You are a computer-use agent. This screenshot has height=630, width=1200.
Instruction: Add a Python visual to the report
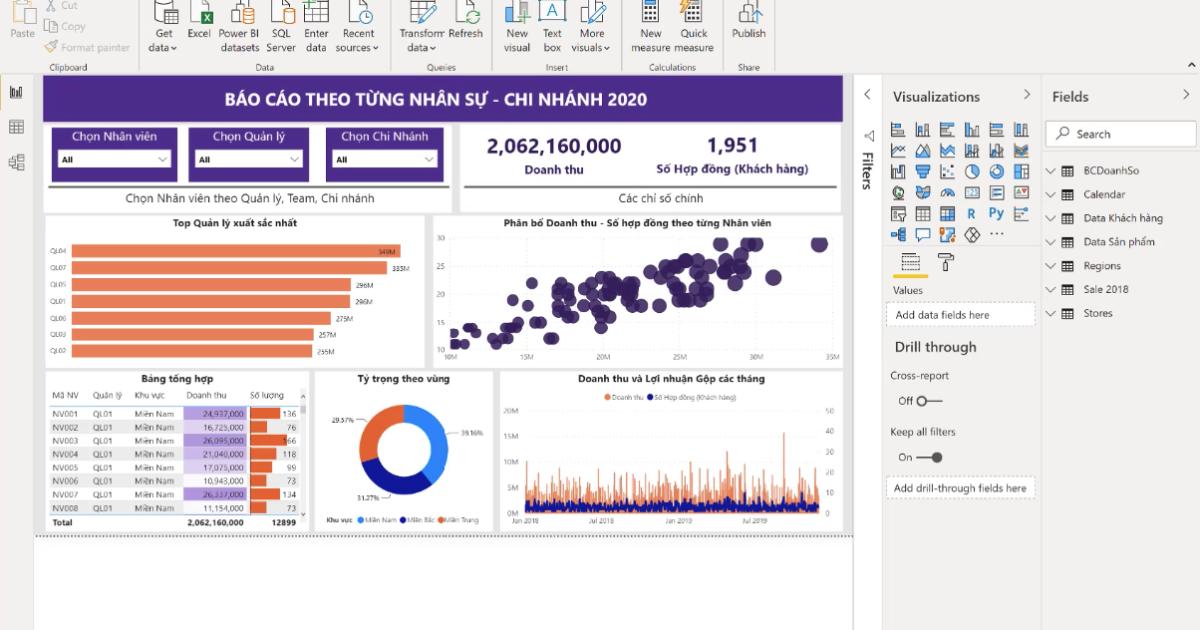click(996, 212)
